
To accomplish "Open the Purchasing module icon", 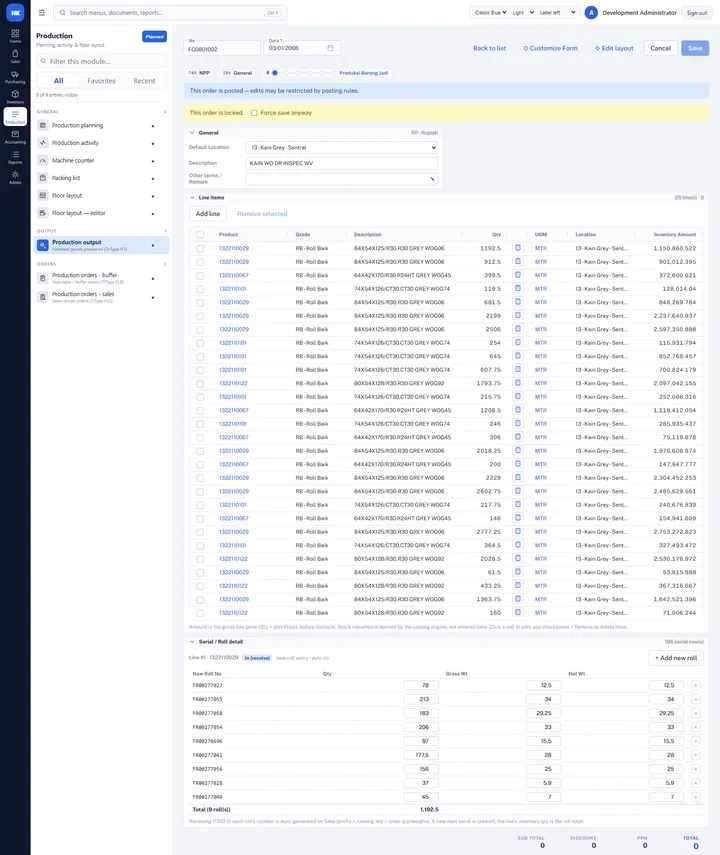I will pos(15,76).
